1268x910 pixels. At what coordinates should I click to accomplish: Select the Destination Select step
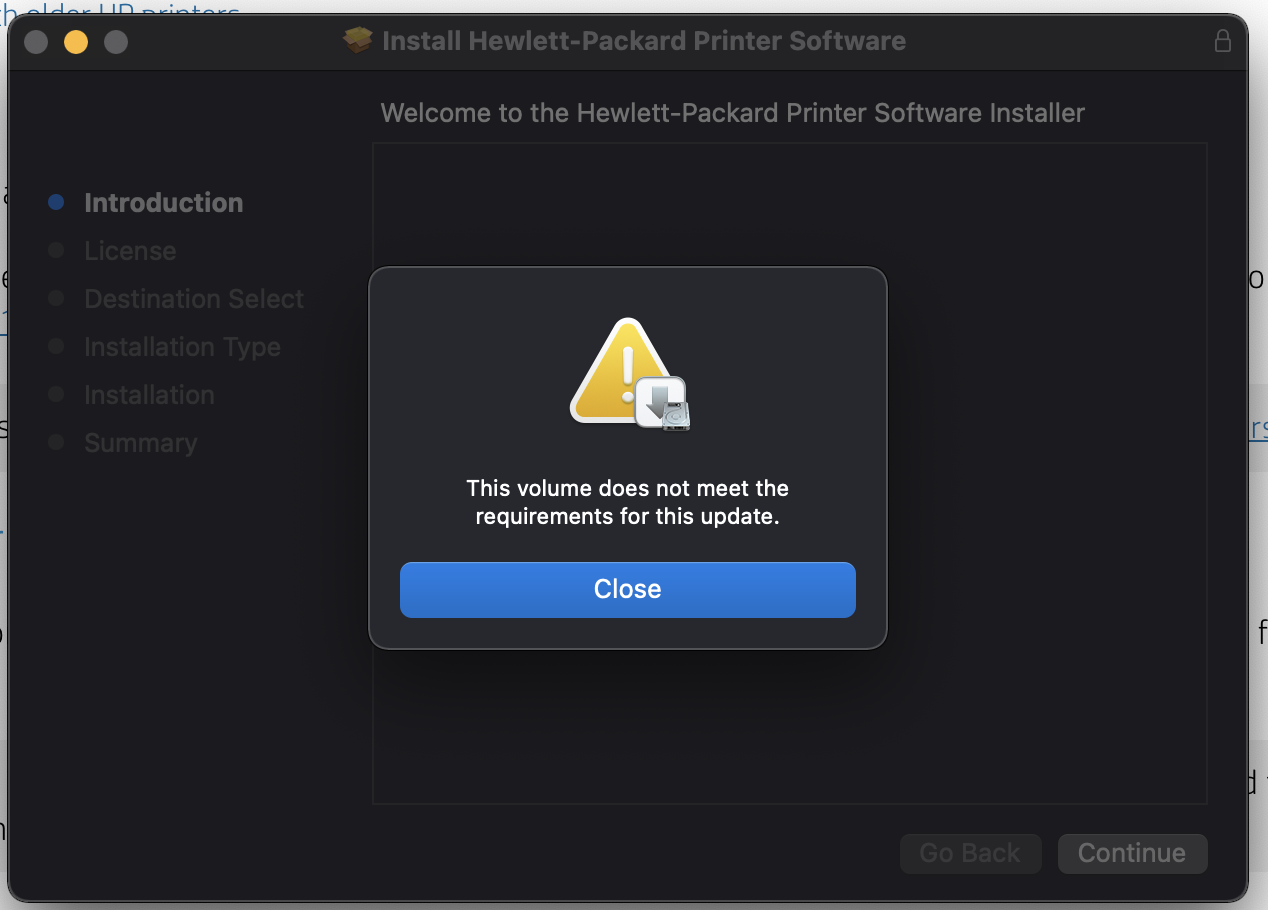click(x=194, y=299)
